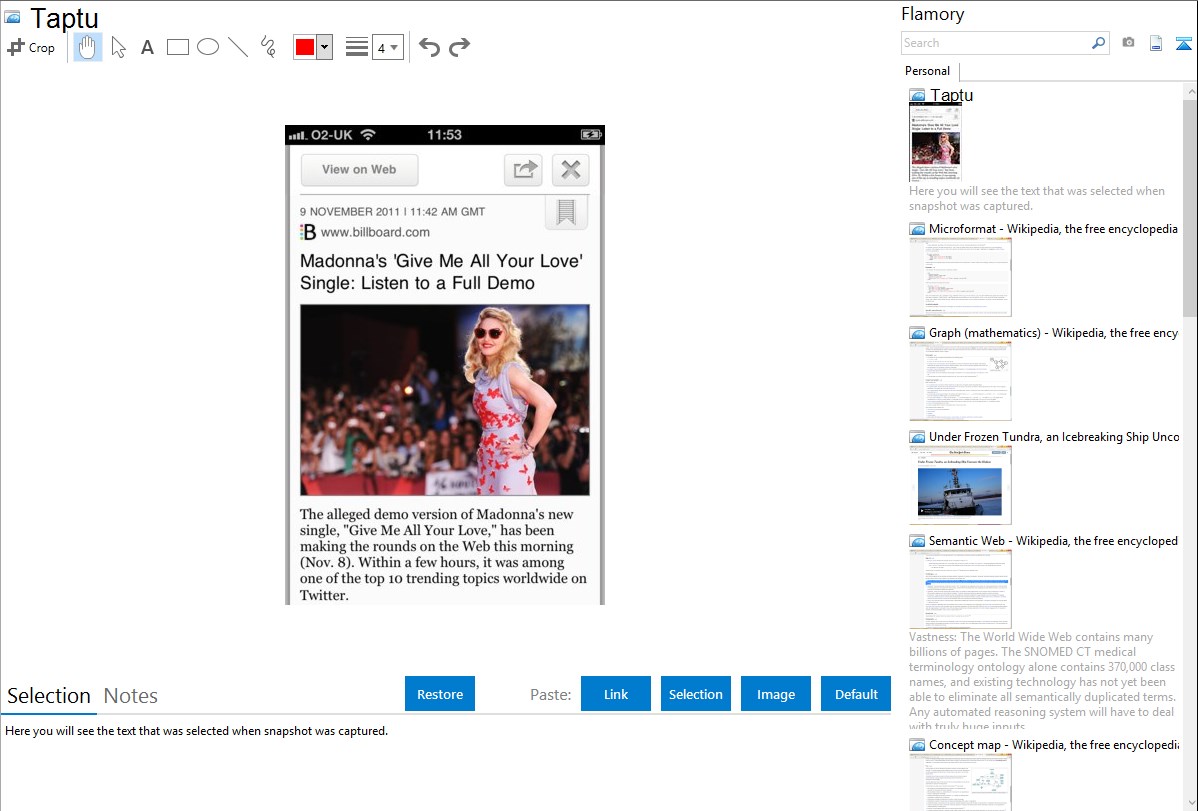This screenshot has width=1198, height=811.
Task: Click the blue collapse-to-top arrow icon
Action: click(1183, 43)
